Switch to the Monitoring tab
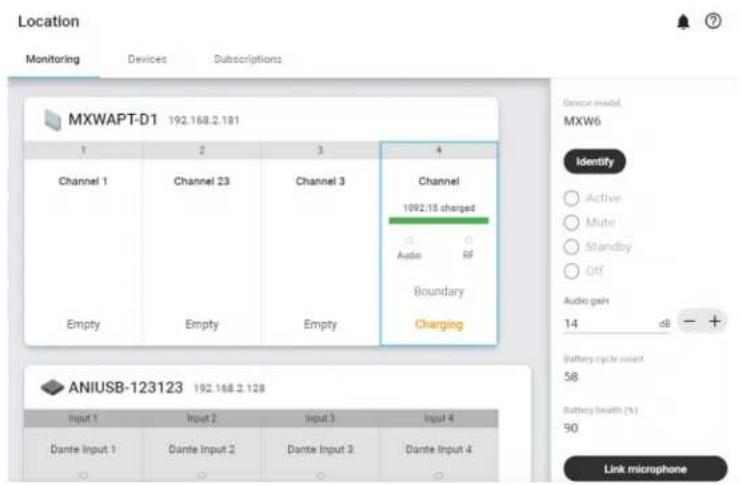 tap(53, 59)
